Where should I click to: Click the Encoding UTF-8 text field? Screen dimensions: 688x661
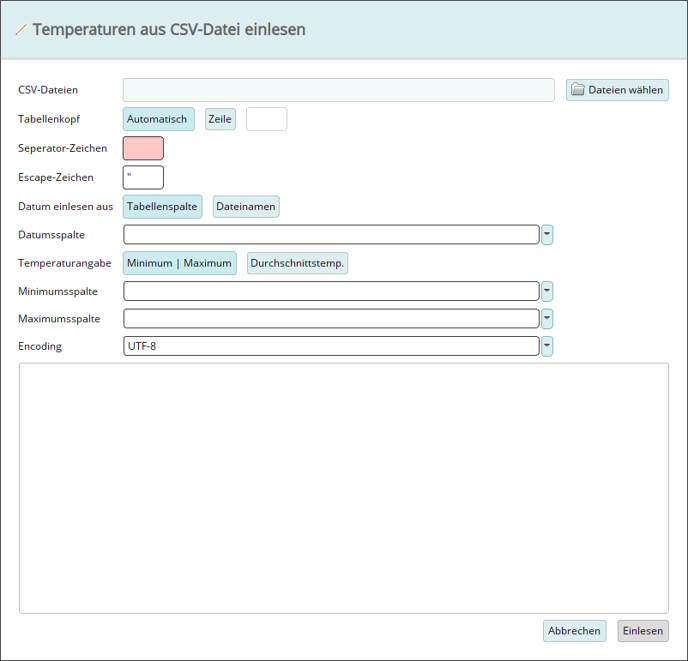[x=331, y=346]
